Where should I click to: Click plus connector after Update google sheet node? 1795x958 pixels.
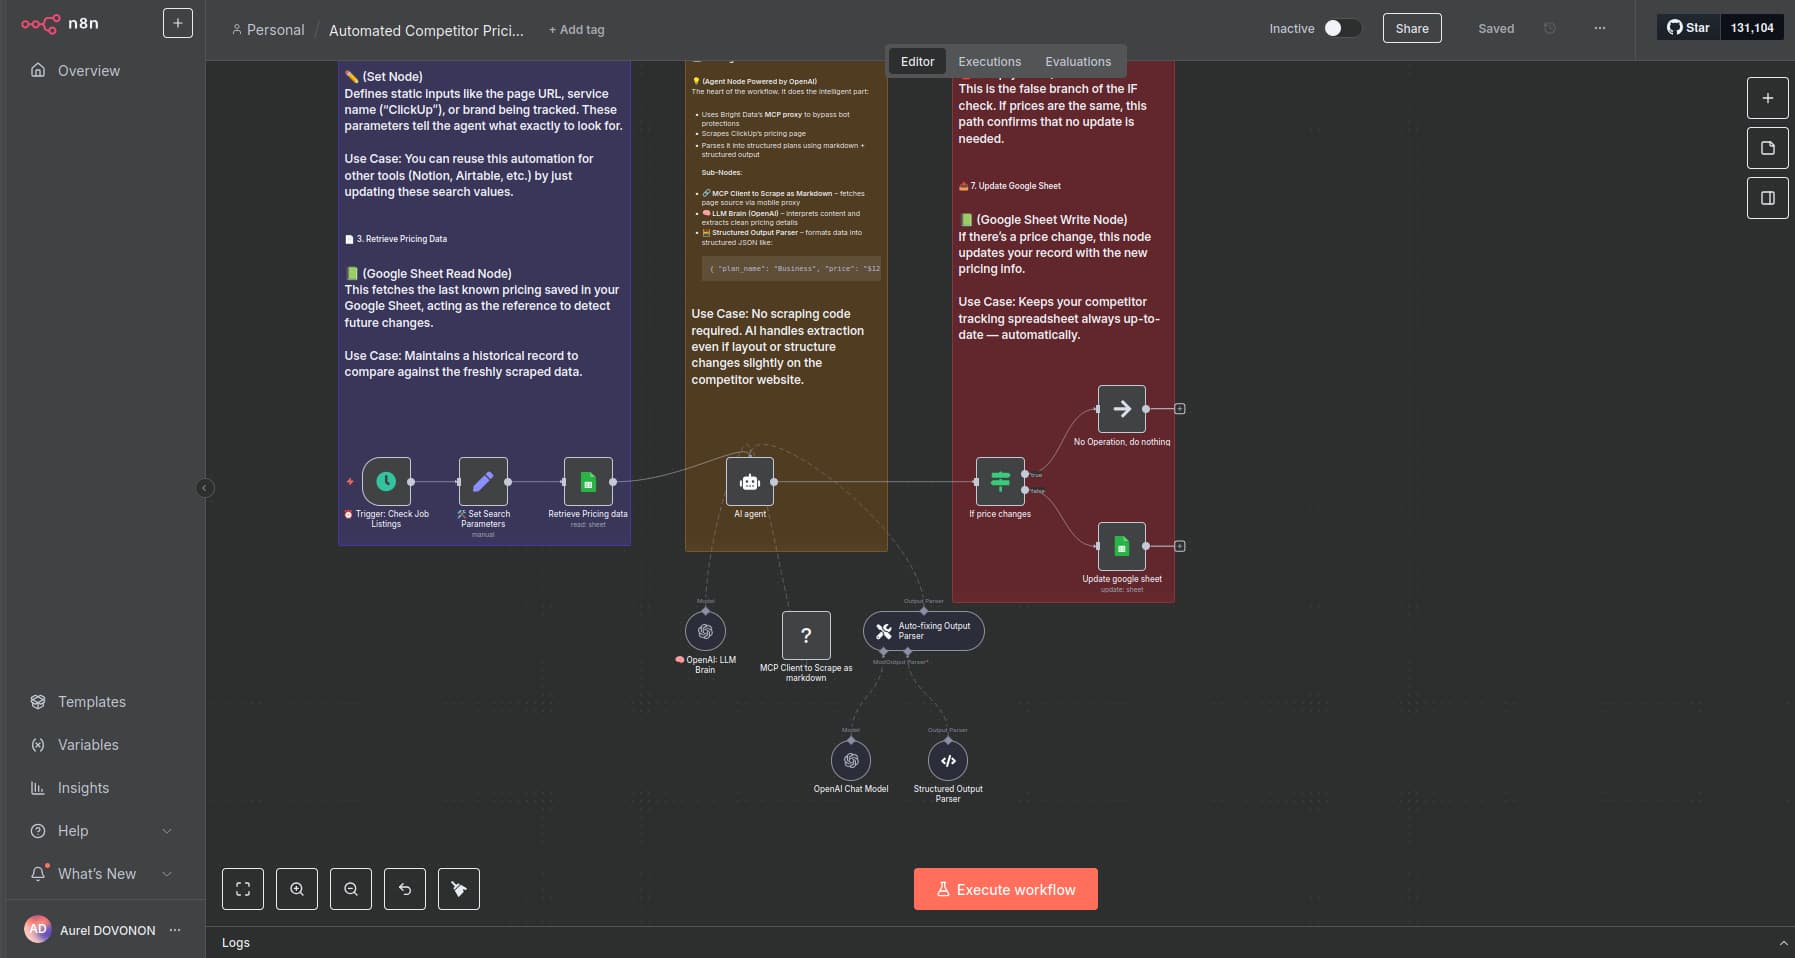[1180, 546]
